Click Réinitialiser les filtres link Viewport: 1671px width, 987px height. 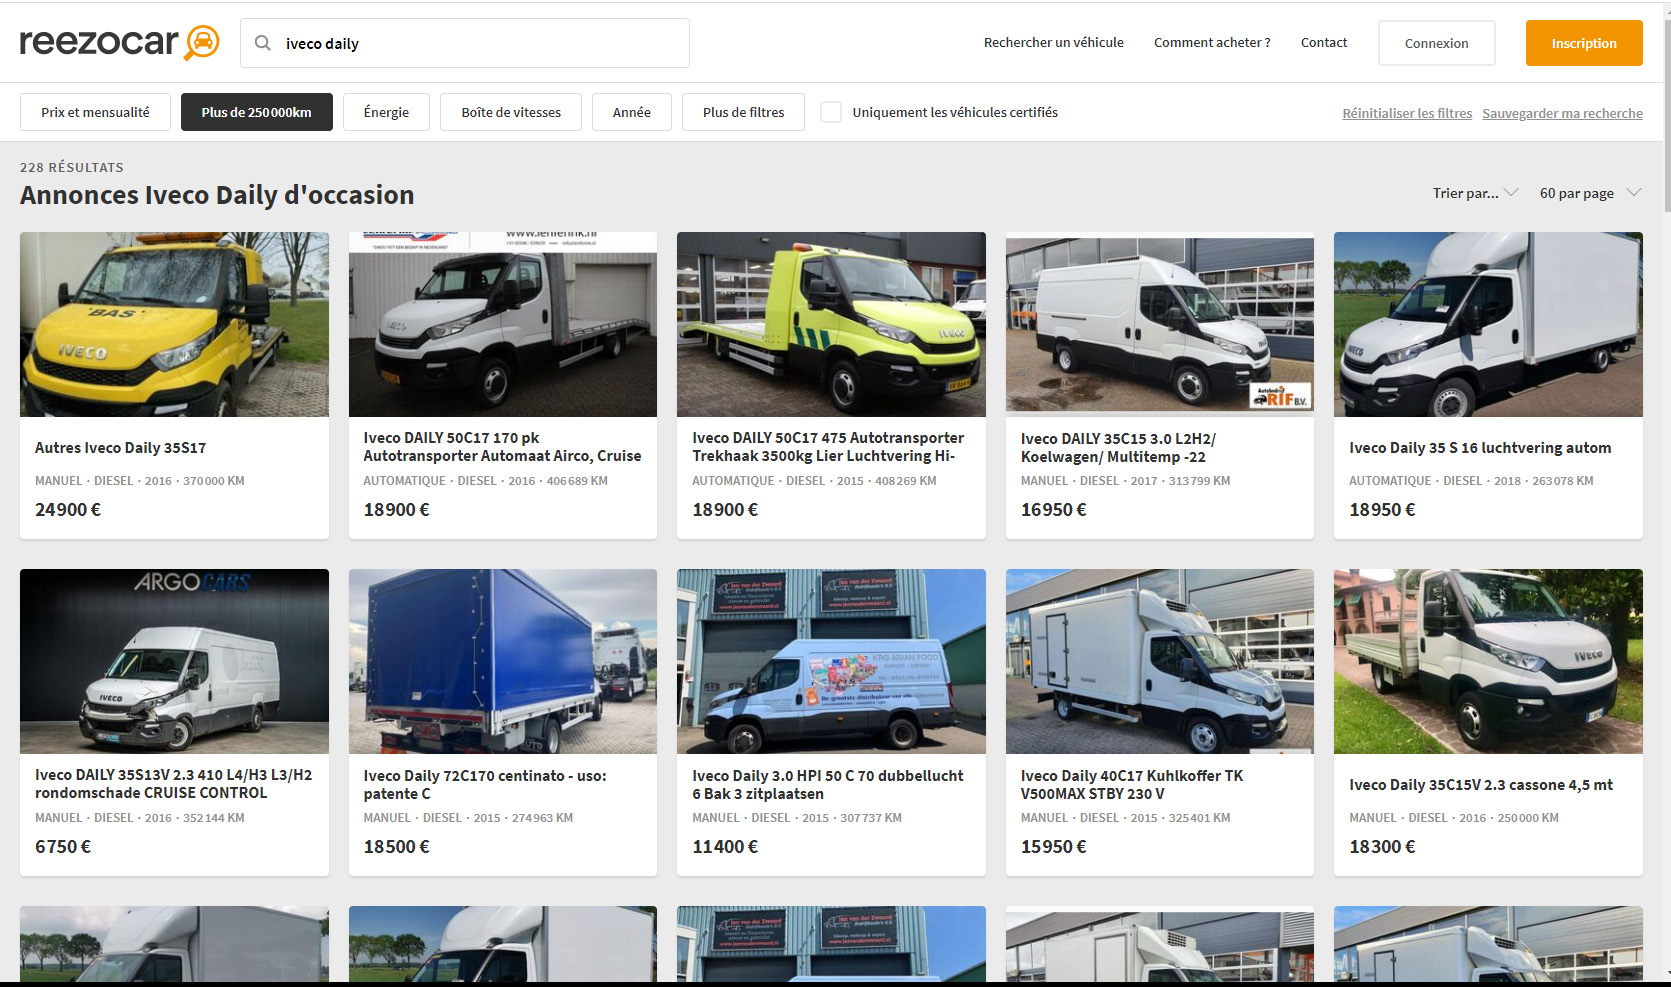[x=1406, y=113]
